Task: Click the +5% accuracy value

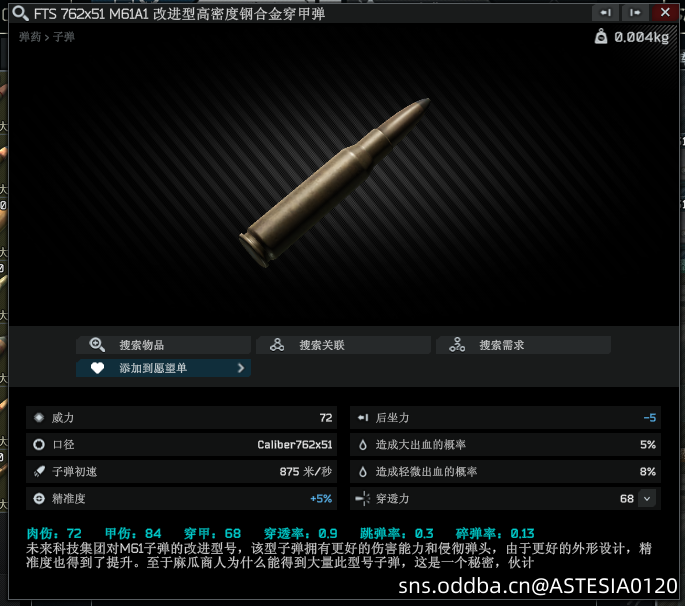Action: 321,499
